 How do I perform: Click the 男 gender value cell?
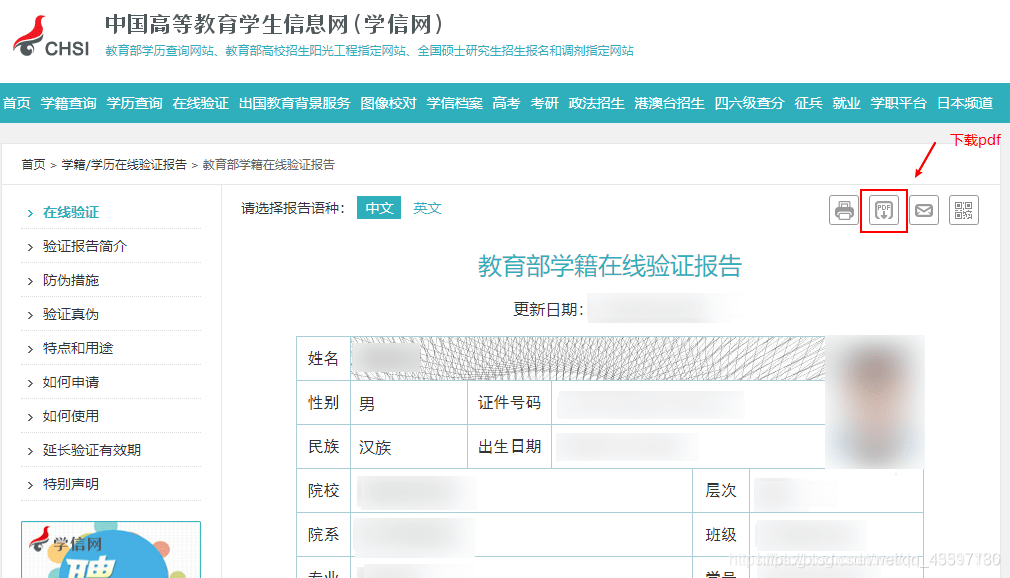(409, 403)
